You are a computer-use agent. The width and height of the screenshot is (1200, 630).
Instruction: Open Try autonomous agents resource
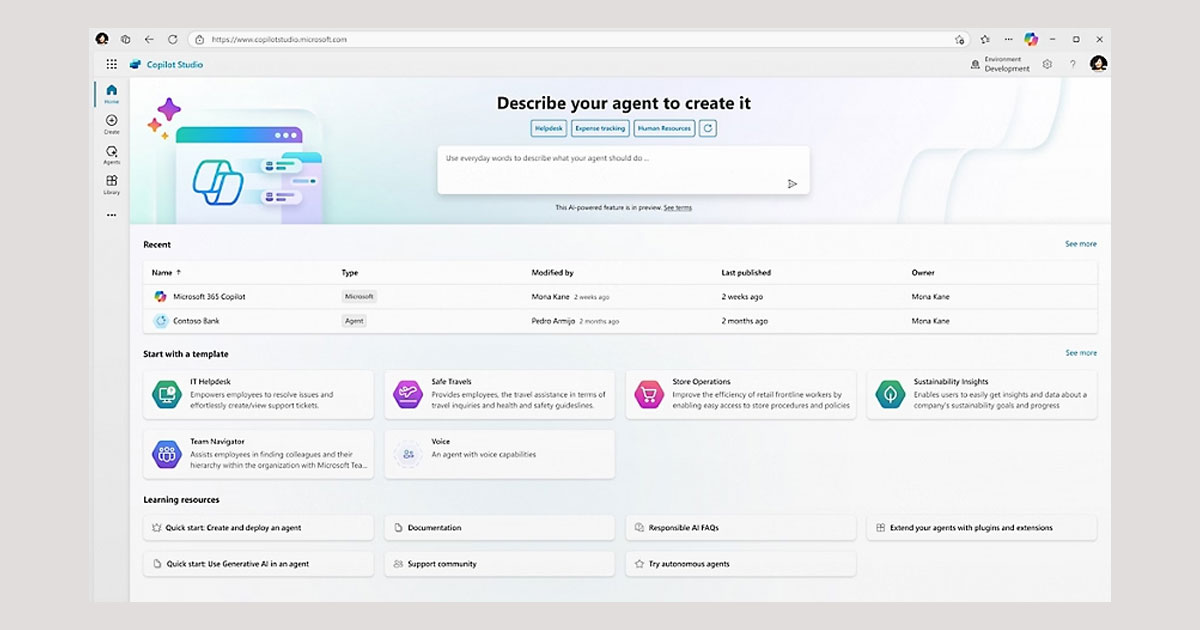click(740, 564)
